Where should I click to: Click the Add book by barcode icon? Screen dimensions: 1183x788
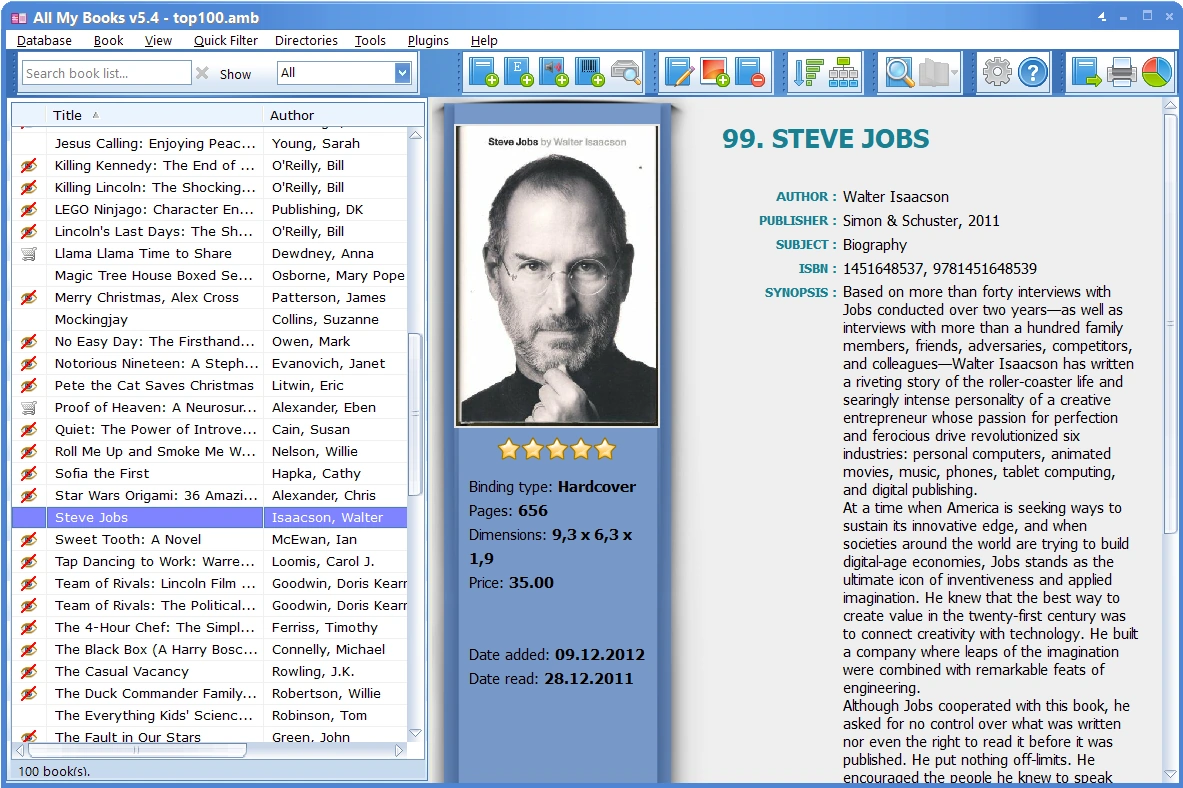589,72
